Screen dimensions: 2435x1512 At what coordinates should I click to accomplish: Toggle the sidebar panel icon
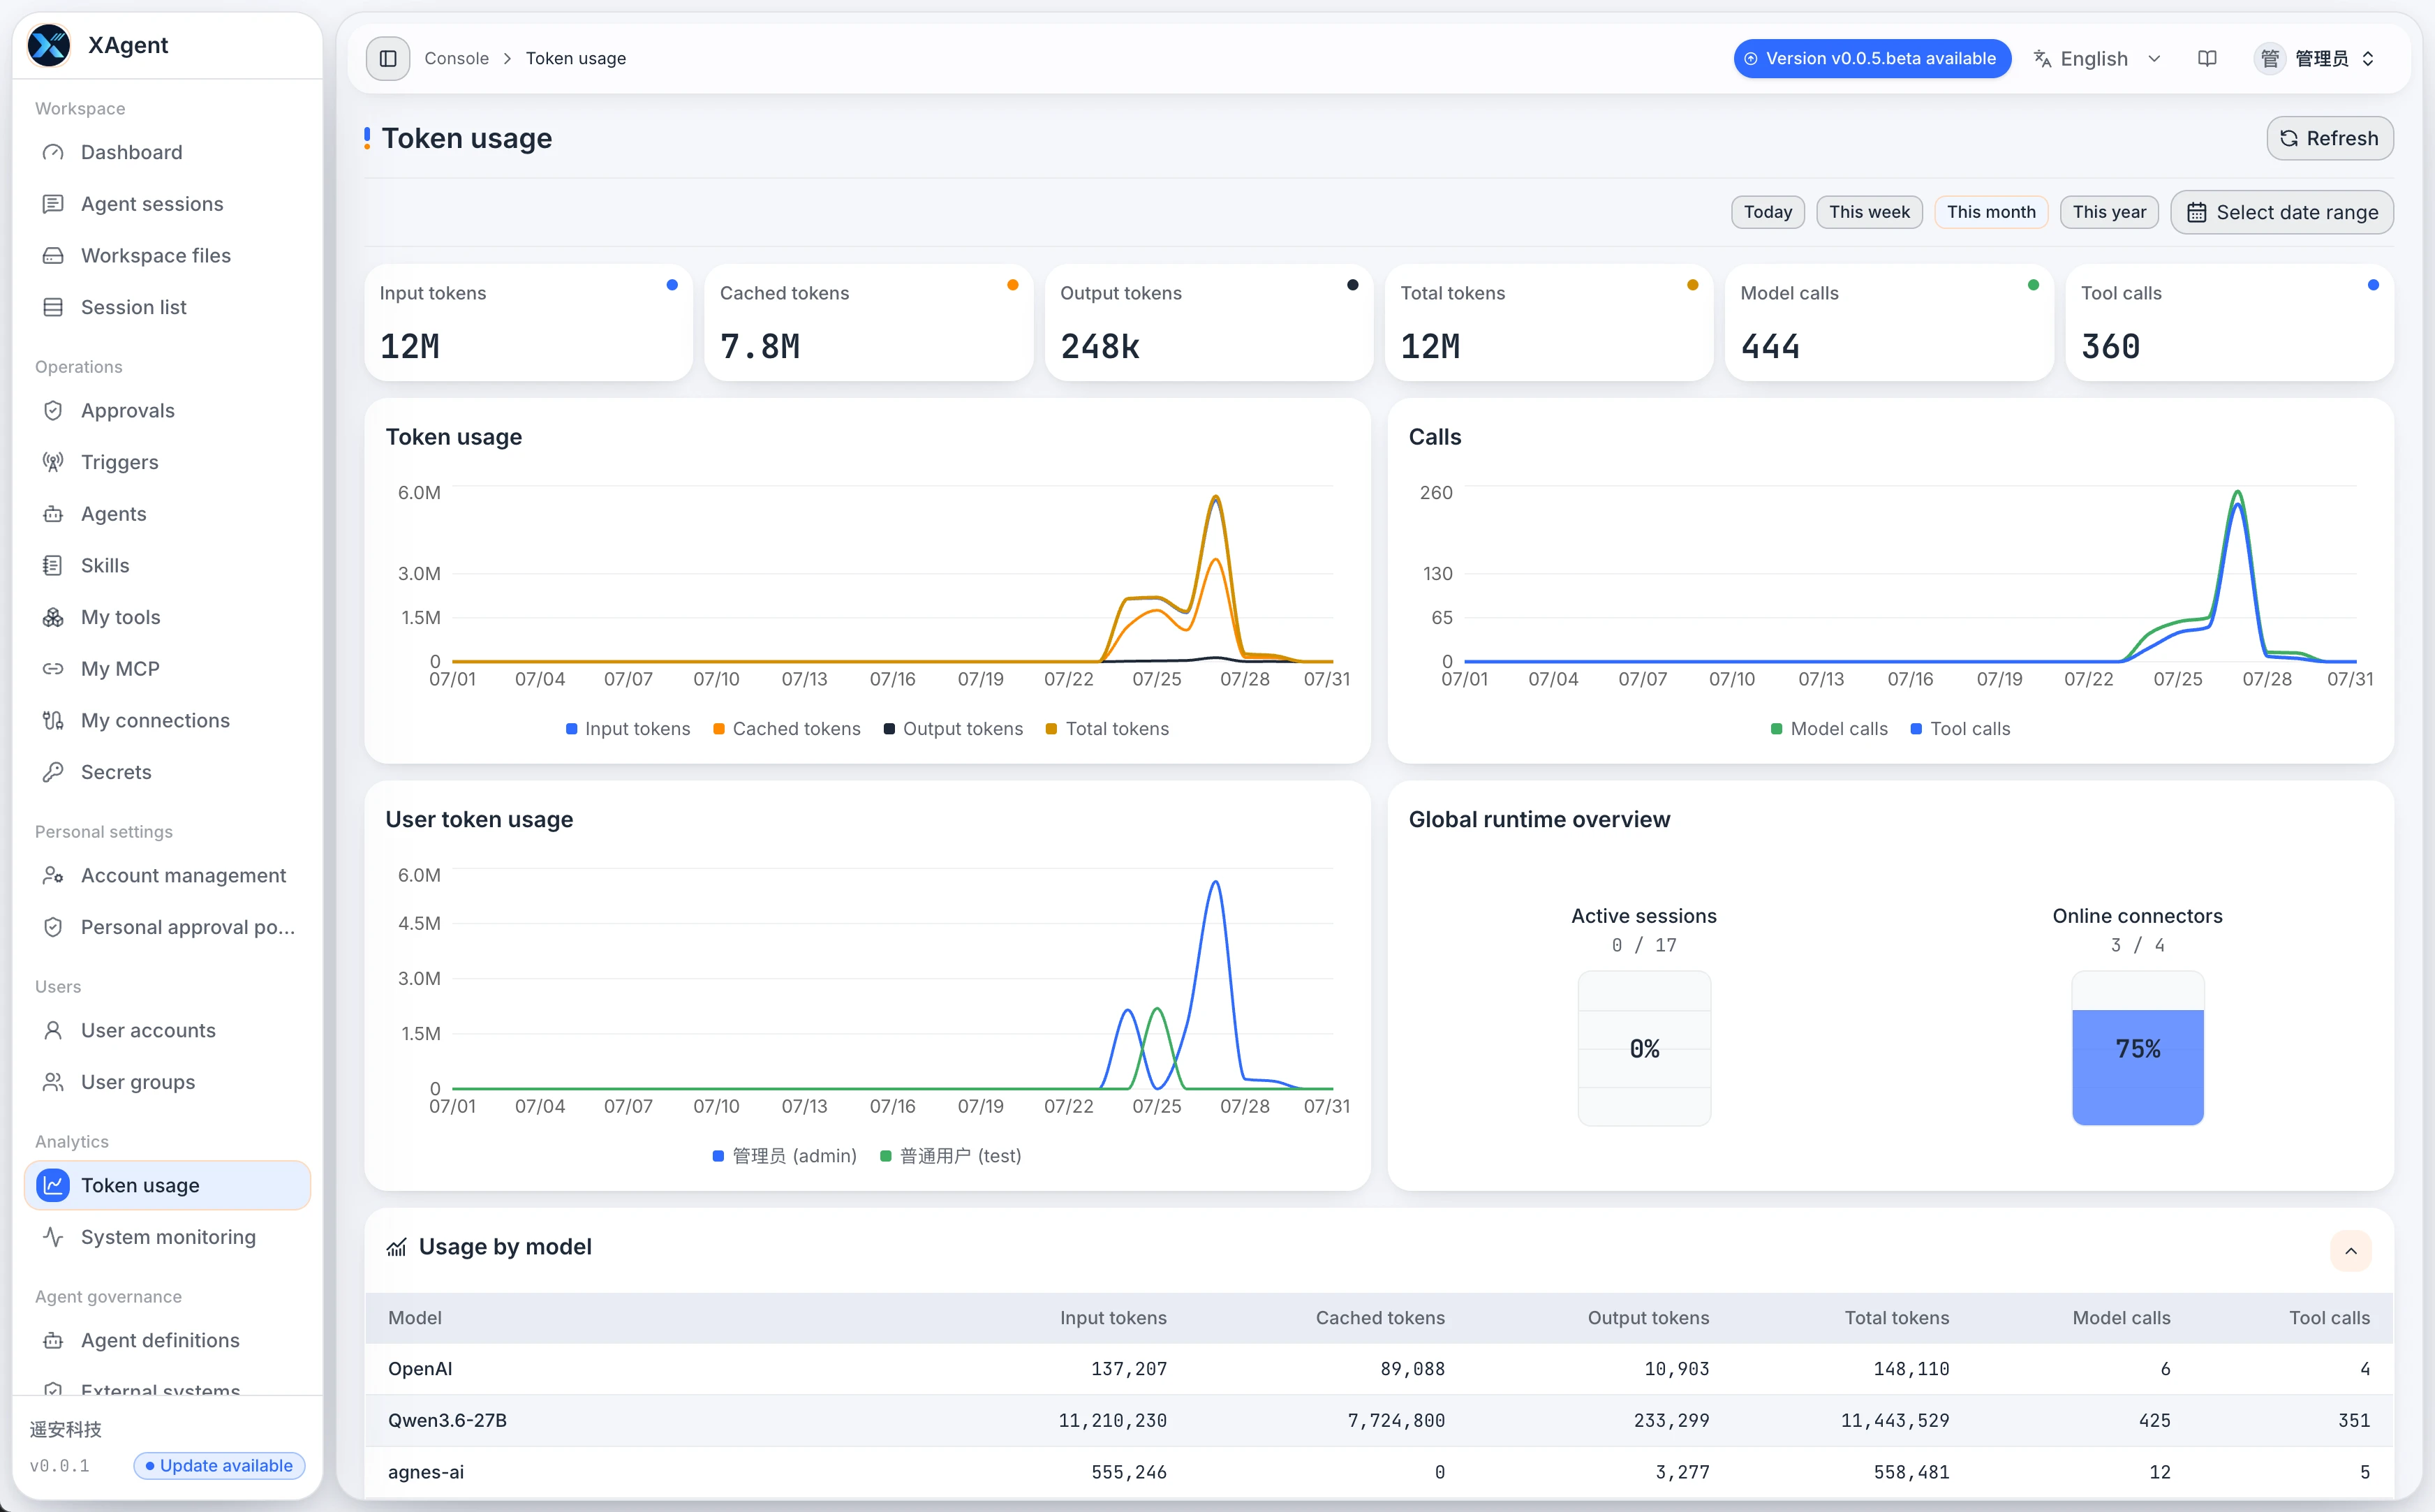click(x=388, y=58)
